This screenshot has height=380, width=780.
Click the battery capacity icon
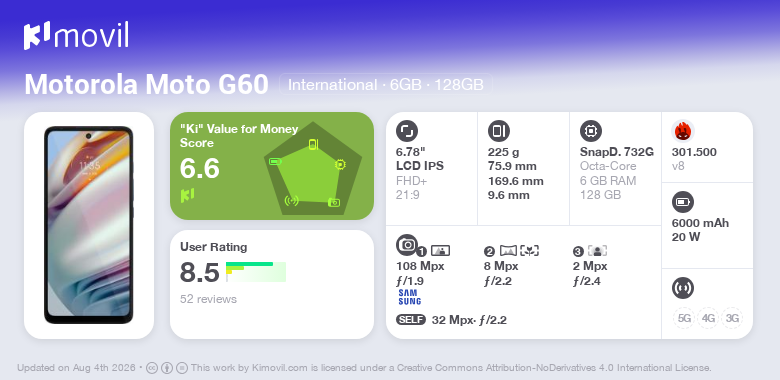683,202
